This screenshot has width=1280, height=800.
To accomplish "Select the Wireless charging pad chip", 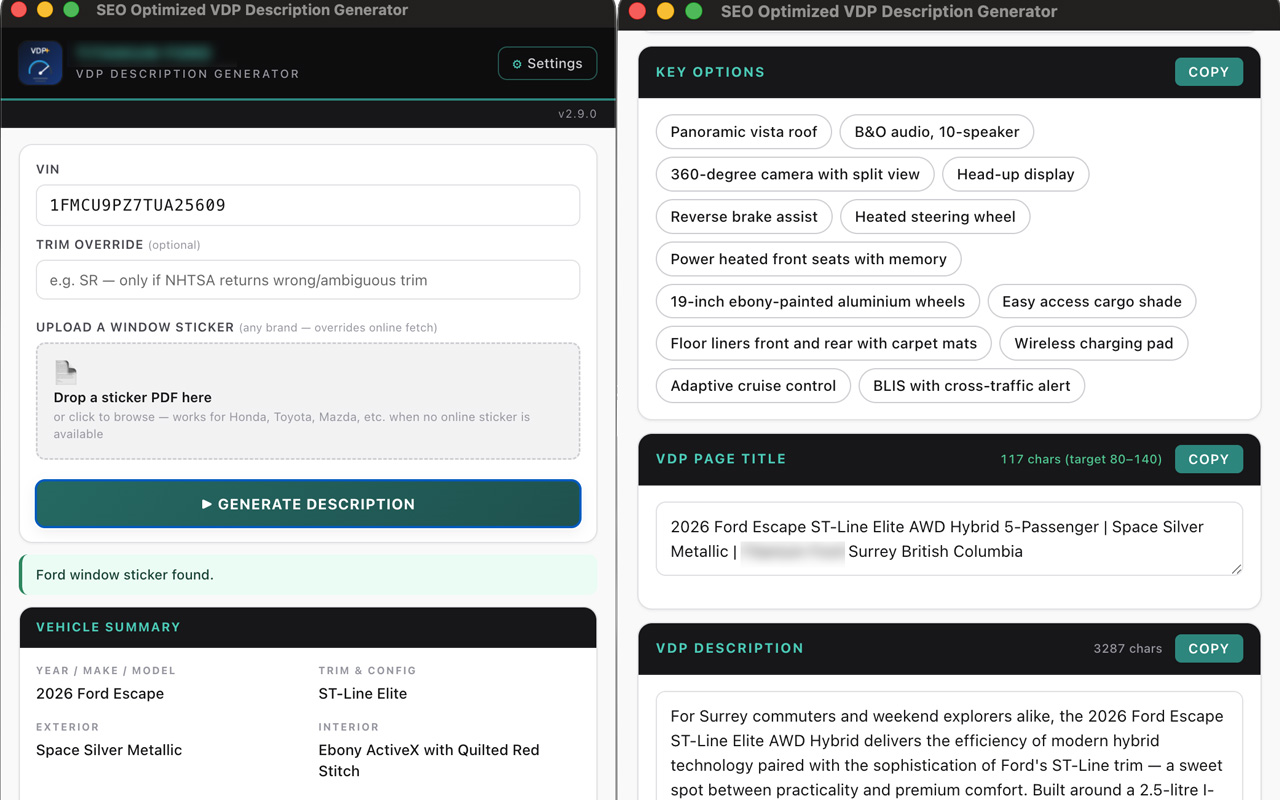I will [1094, 343].
